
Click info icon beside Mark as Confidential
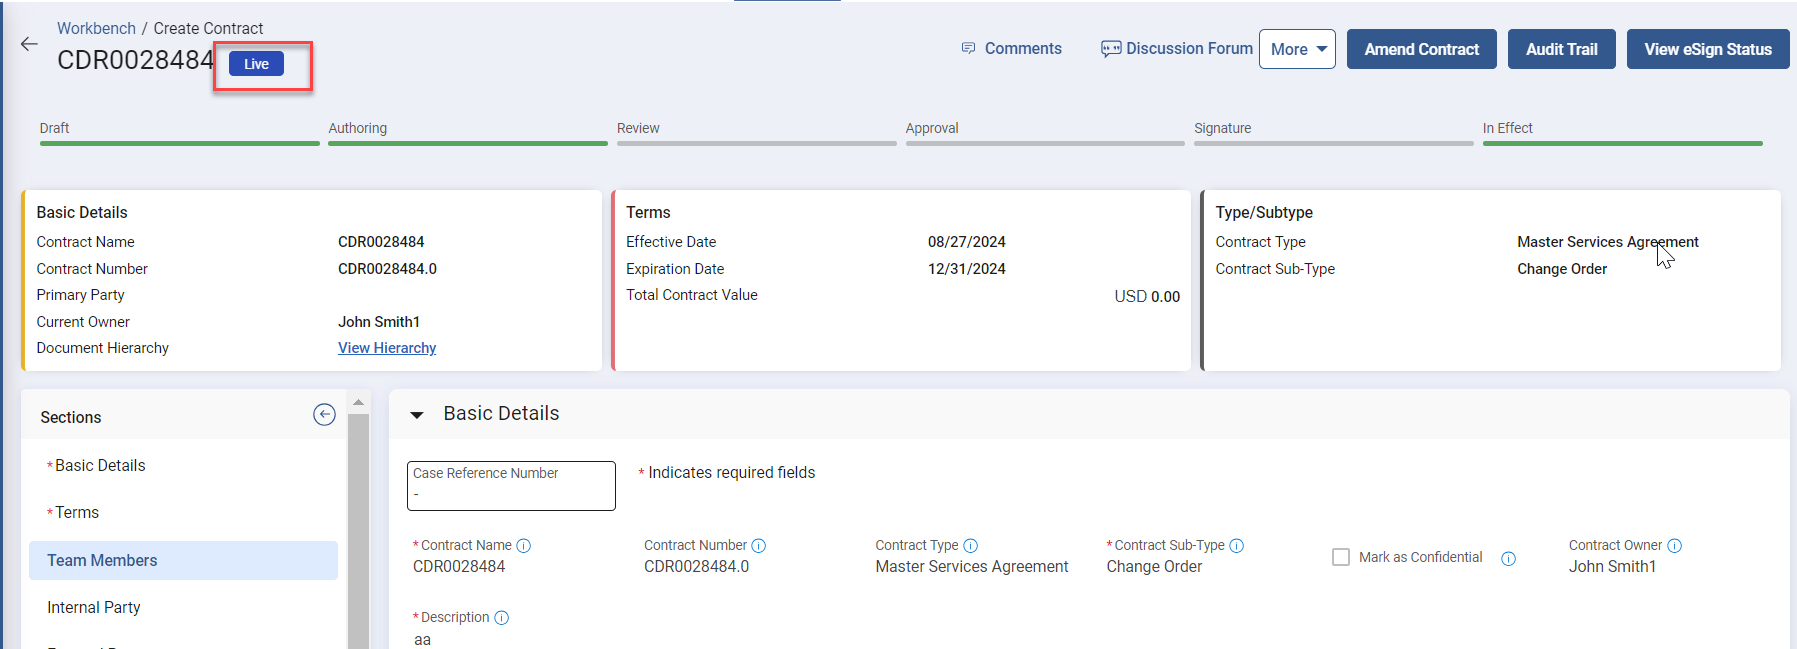[x=1509, y=559]
